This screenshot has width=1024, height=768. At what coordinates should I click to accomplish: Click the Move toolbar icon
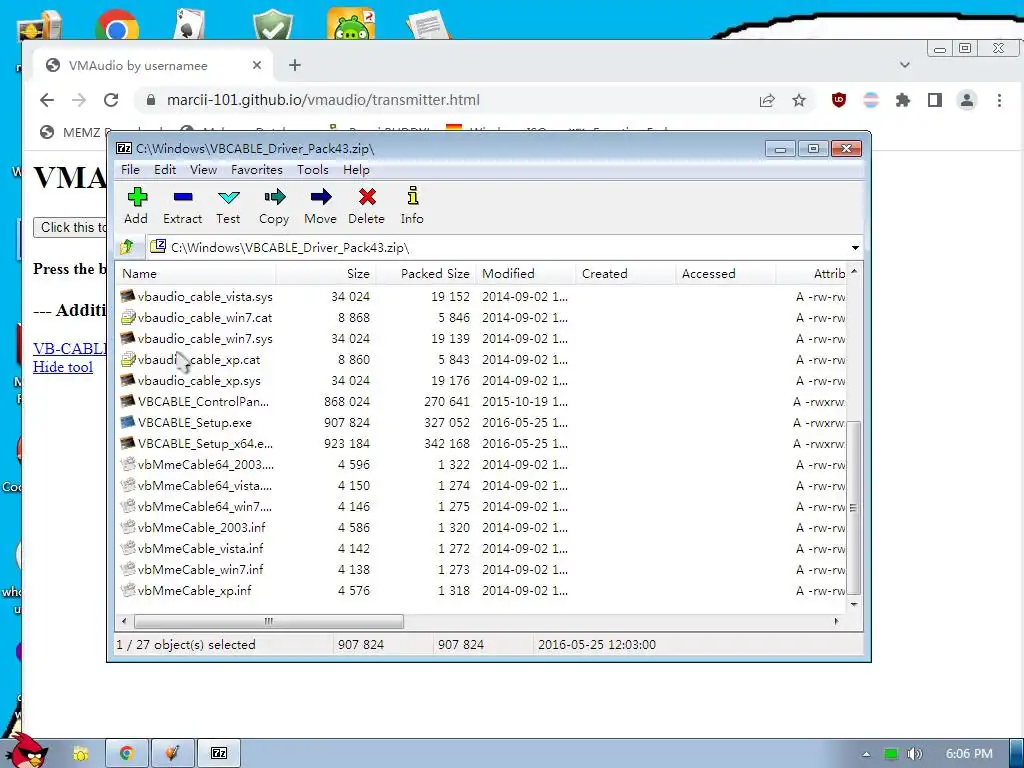tap(320, 206)
